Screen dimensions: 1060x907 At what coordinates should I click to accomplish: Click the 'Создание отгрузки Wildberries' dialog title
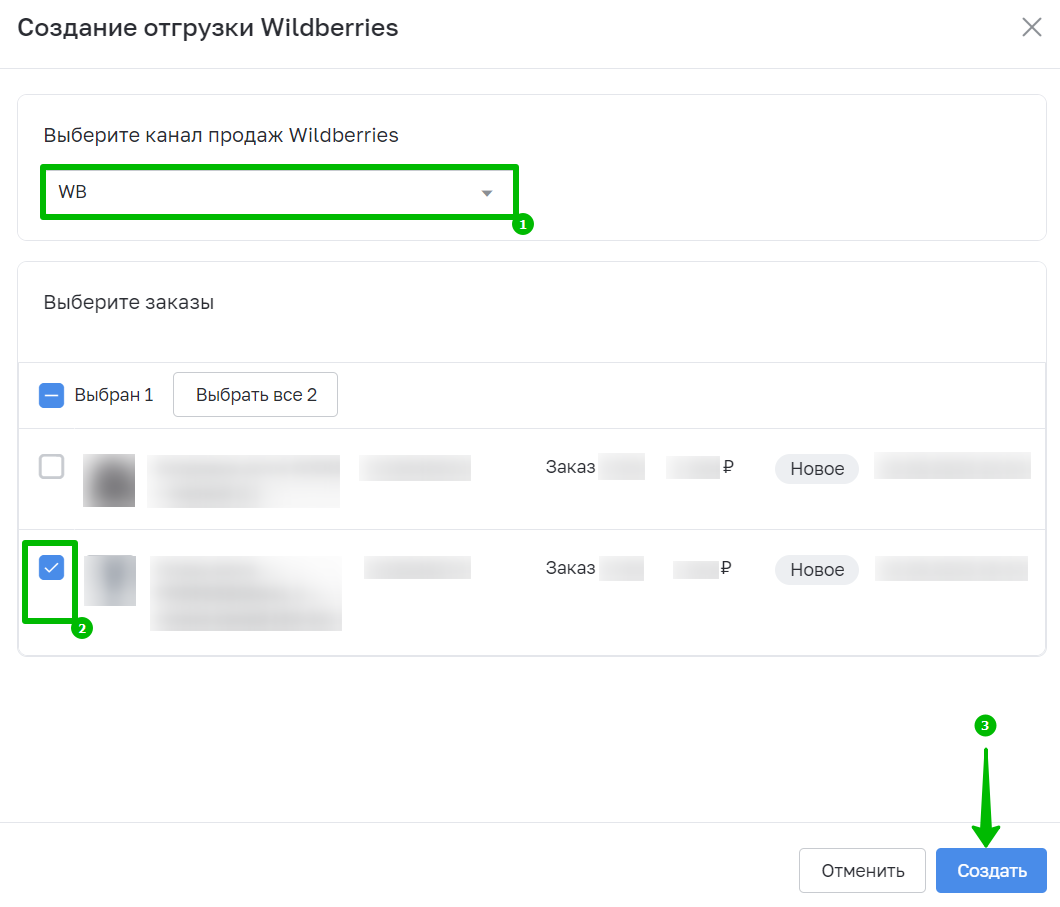point(208,28)
